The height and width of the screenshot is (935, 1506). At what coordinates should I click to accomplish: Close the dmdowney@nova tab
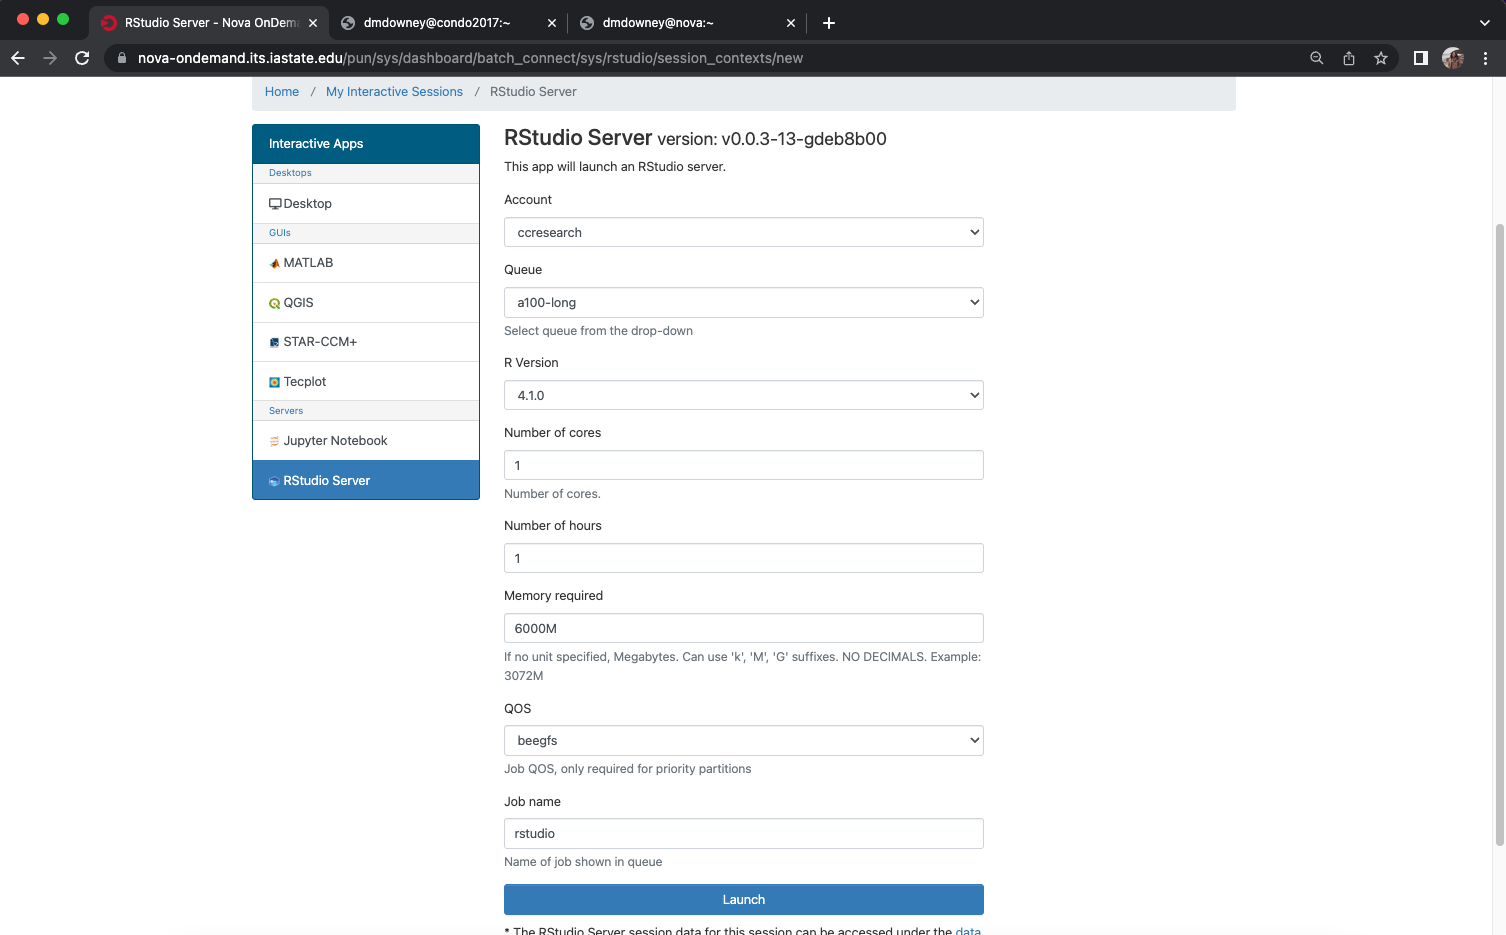pyautogui.click(x=791, y=23)
